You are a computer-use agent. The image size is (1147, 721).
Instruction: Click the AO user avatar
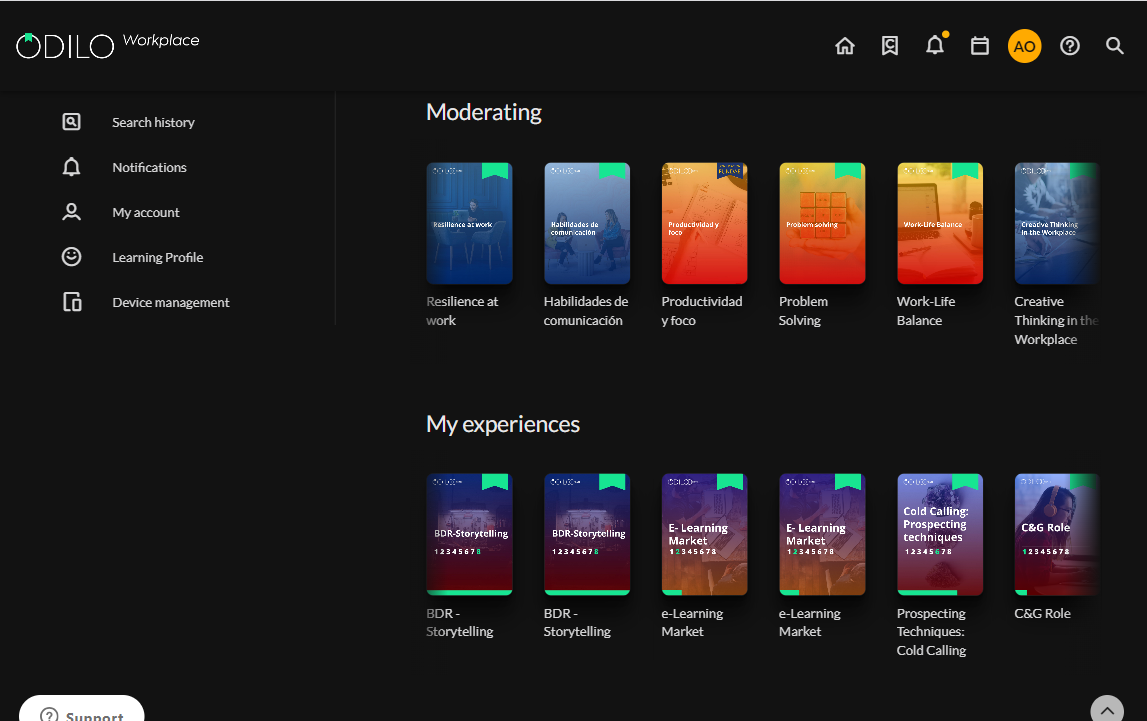(1024, 46)
